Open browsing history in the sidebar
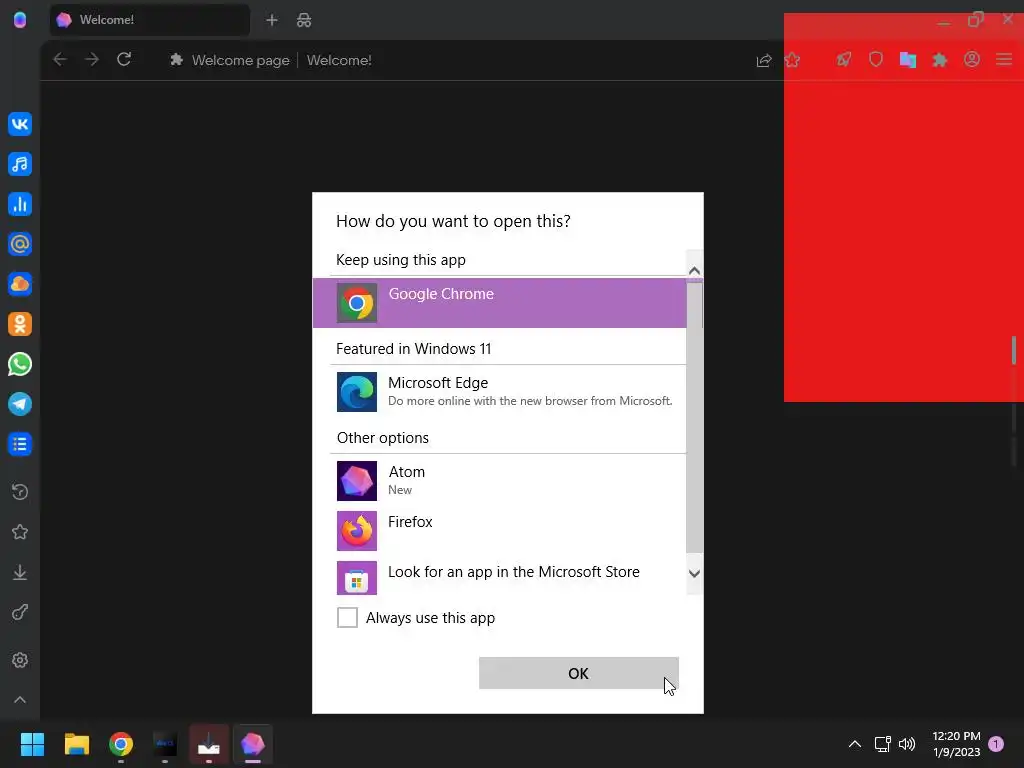 coord(20,492)
